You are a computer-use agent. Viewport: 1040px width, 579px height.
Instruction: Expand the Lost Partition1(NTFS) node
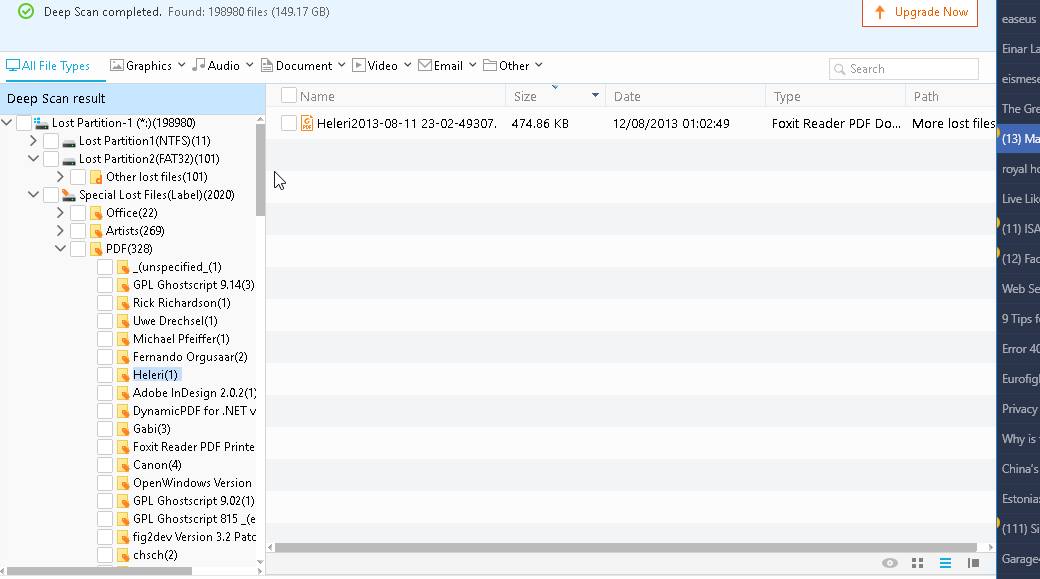coord(33,141)
